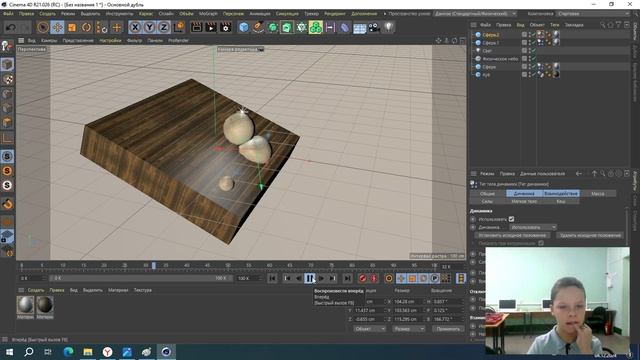Open the Динамика mode dropdown
This screenshot has height=360, width=640.
[533, 227]
